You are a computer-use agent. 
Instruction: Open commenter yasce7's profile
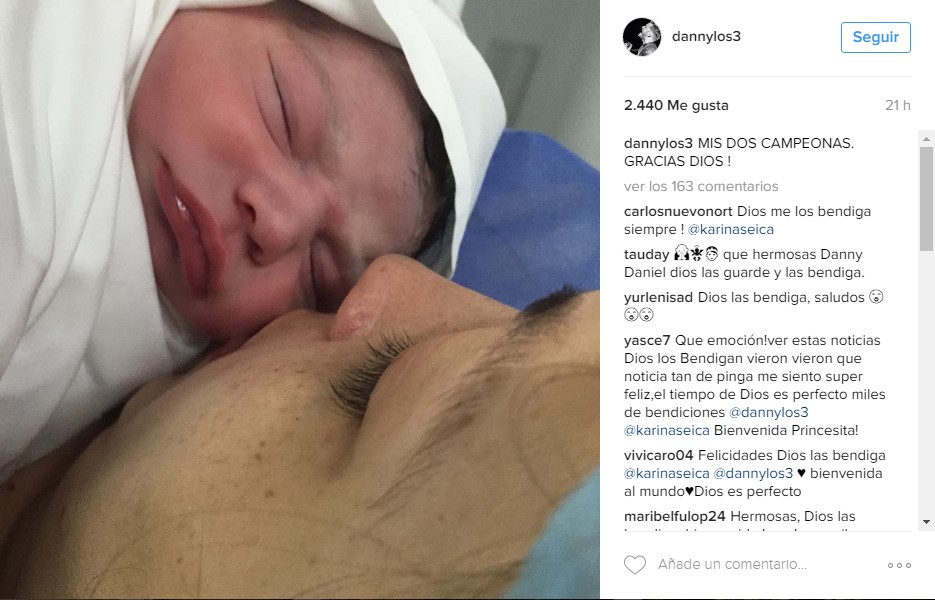pos(647,341)
